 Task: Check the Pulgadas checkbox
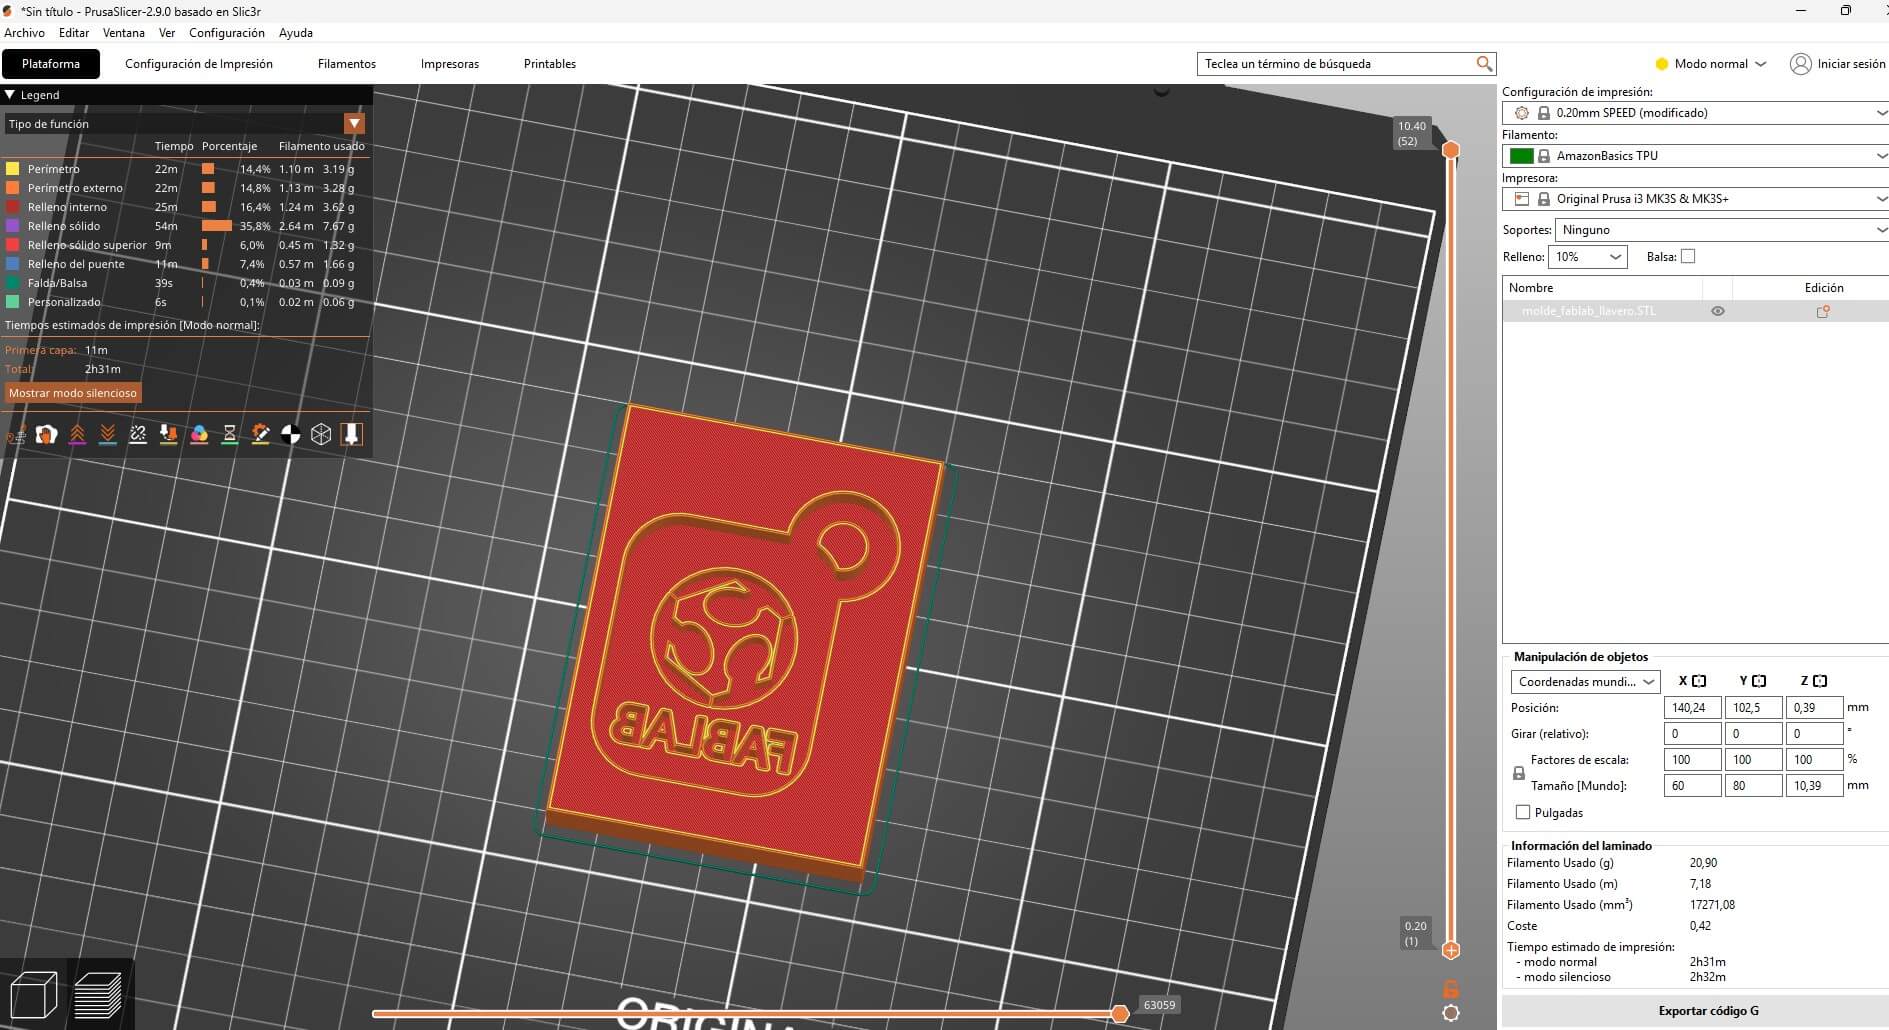pyautogui.click(x=1523, y=812)
